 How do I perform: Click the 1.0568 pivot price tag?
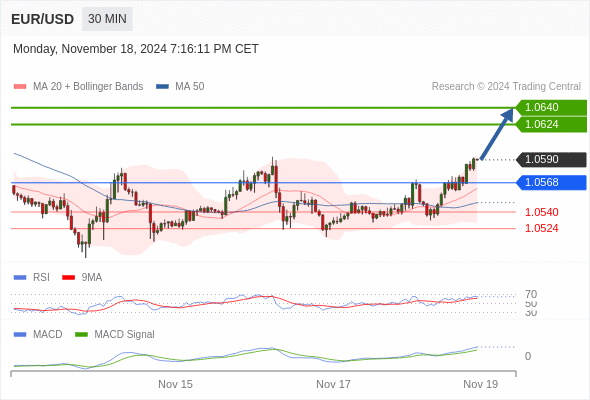(551, 183)
